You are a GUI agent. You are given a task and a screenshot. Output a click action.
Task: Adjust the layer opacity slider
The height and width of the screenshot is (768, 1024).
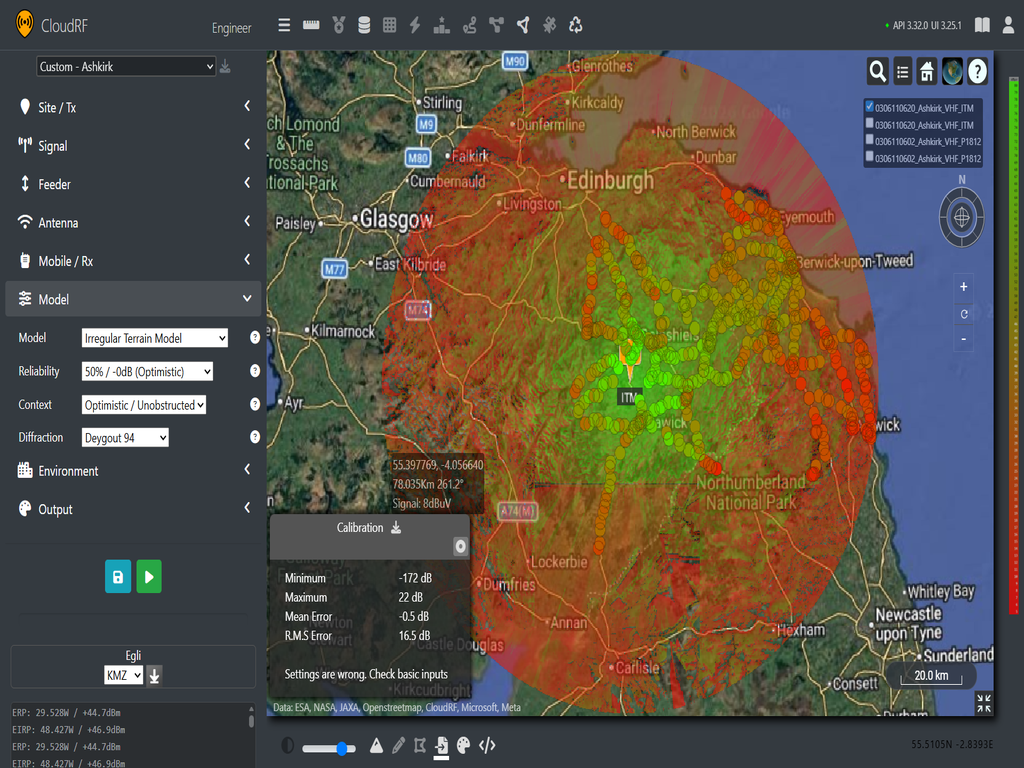point(340,747)
